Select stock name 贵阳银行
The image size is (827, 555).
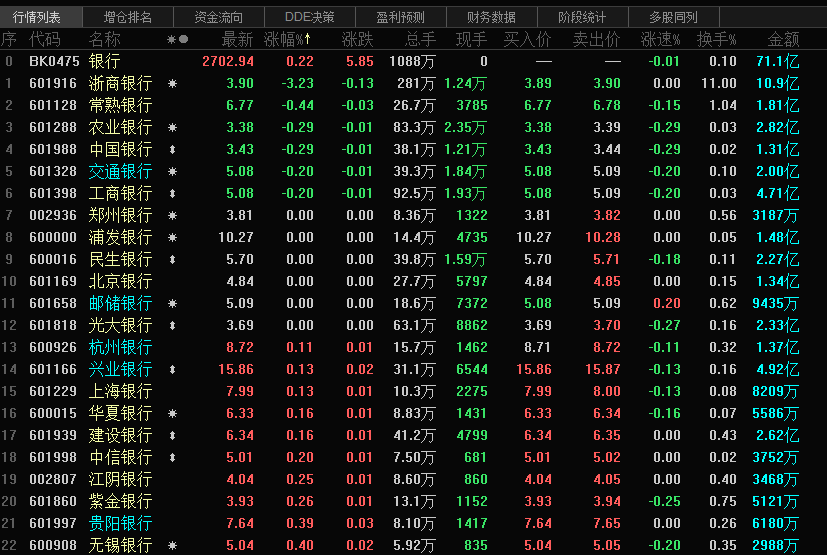120,523
